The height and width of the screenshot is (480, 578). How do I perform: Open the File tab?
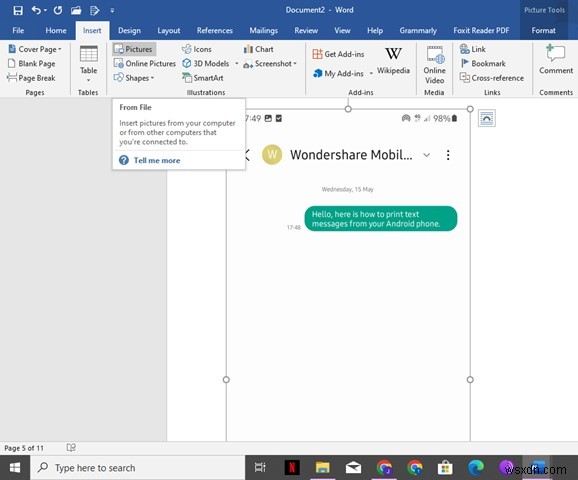[18, 31]
